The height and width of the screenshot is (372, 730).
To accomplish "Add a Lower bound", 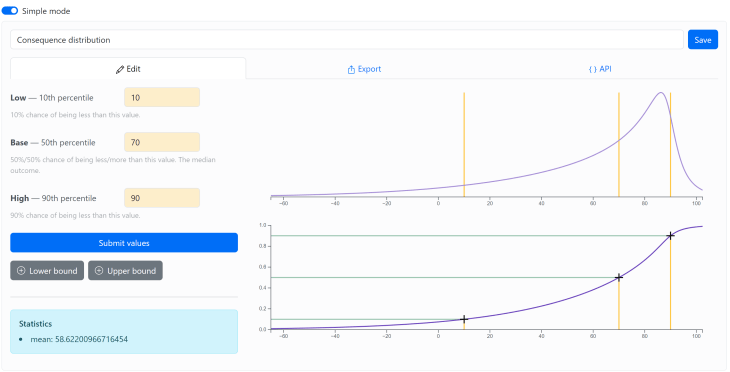I will pyautogui.click(x=47, y=271).
